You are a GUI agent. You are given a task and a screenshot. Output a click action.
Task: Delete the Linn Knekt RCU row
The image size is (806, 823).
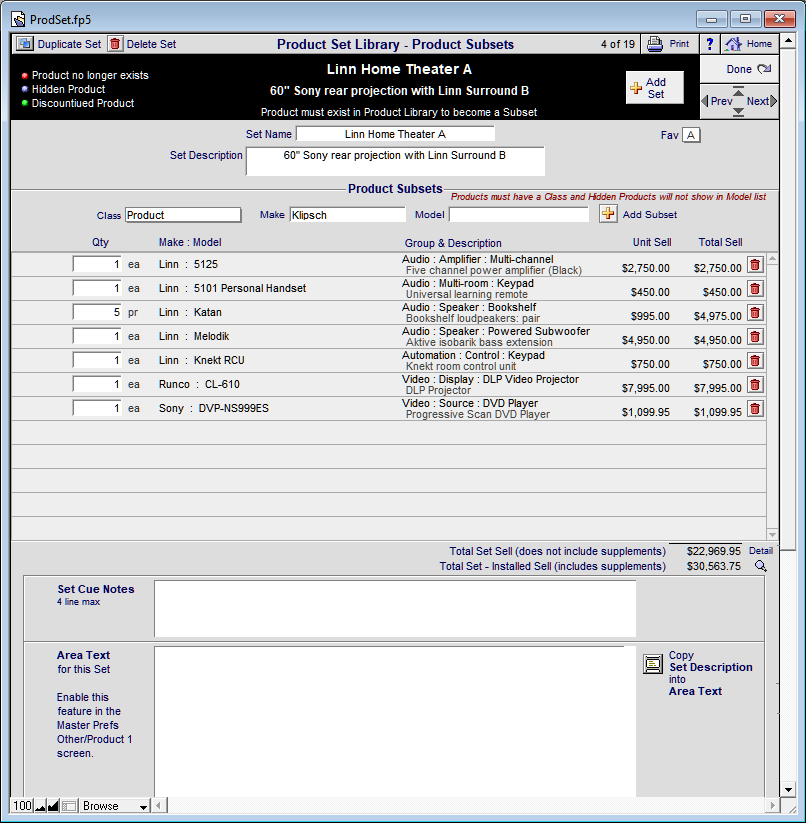click(x=755, y=361)
